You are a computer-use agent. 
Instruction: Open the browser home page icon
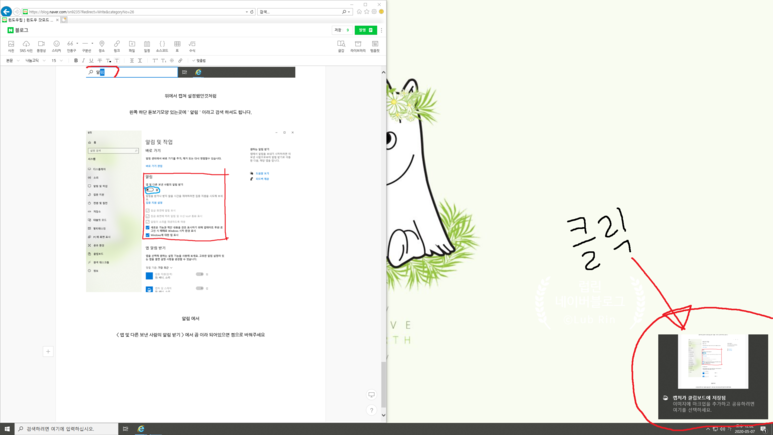click(x=359, y=12)
